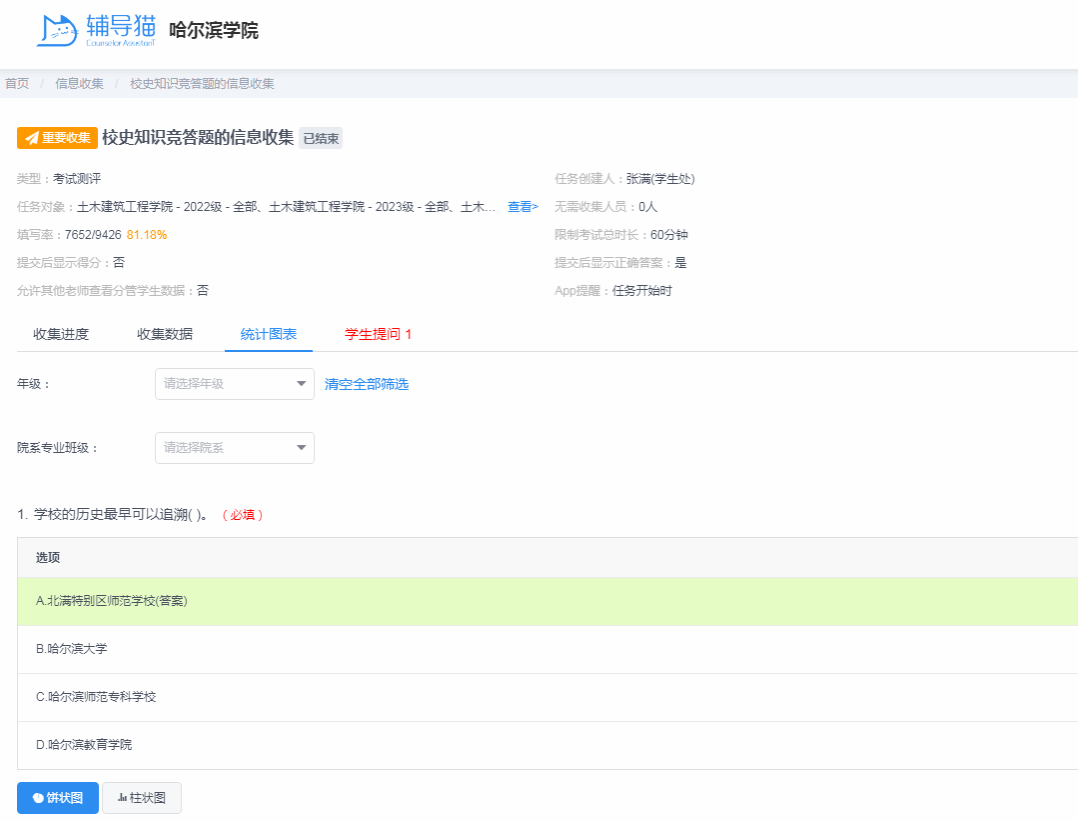Open the 收集进度 tab
Screen dimensions: 1078x821
pos(61,334)
